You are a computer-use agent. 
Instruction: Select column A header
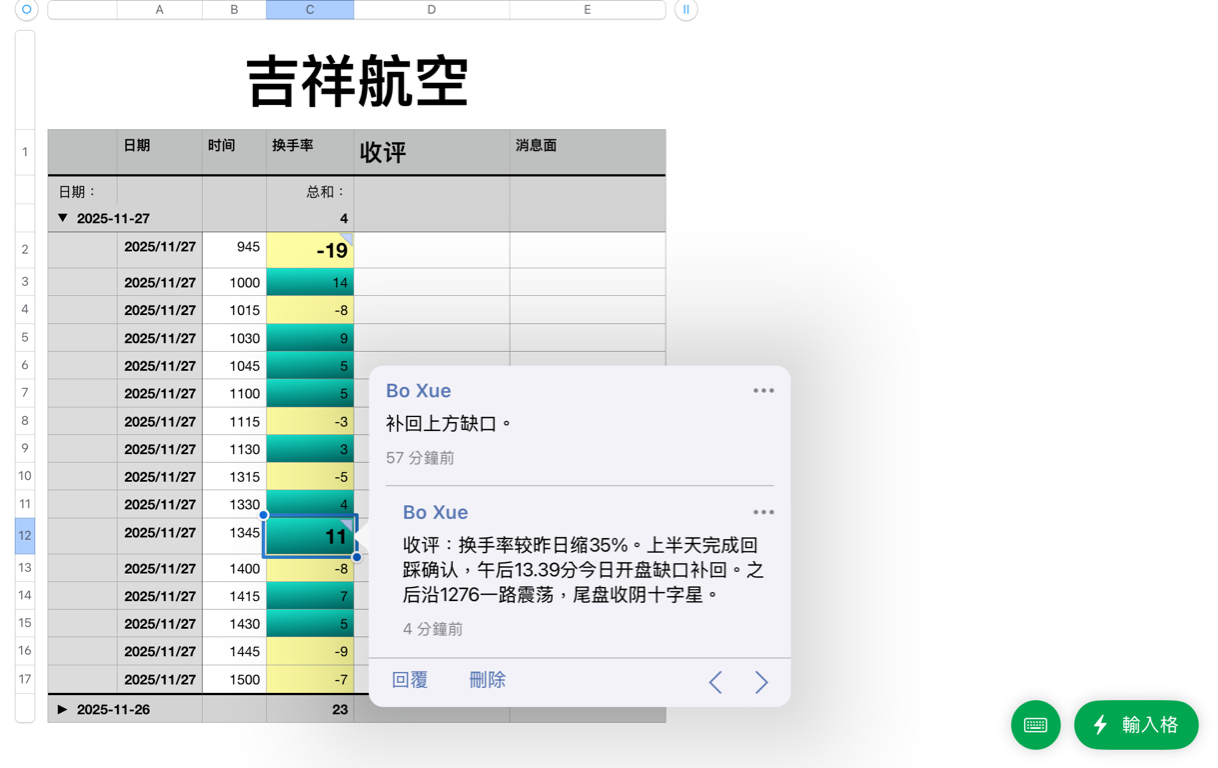(160, 10)
